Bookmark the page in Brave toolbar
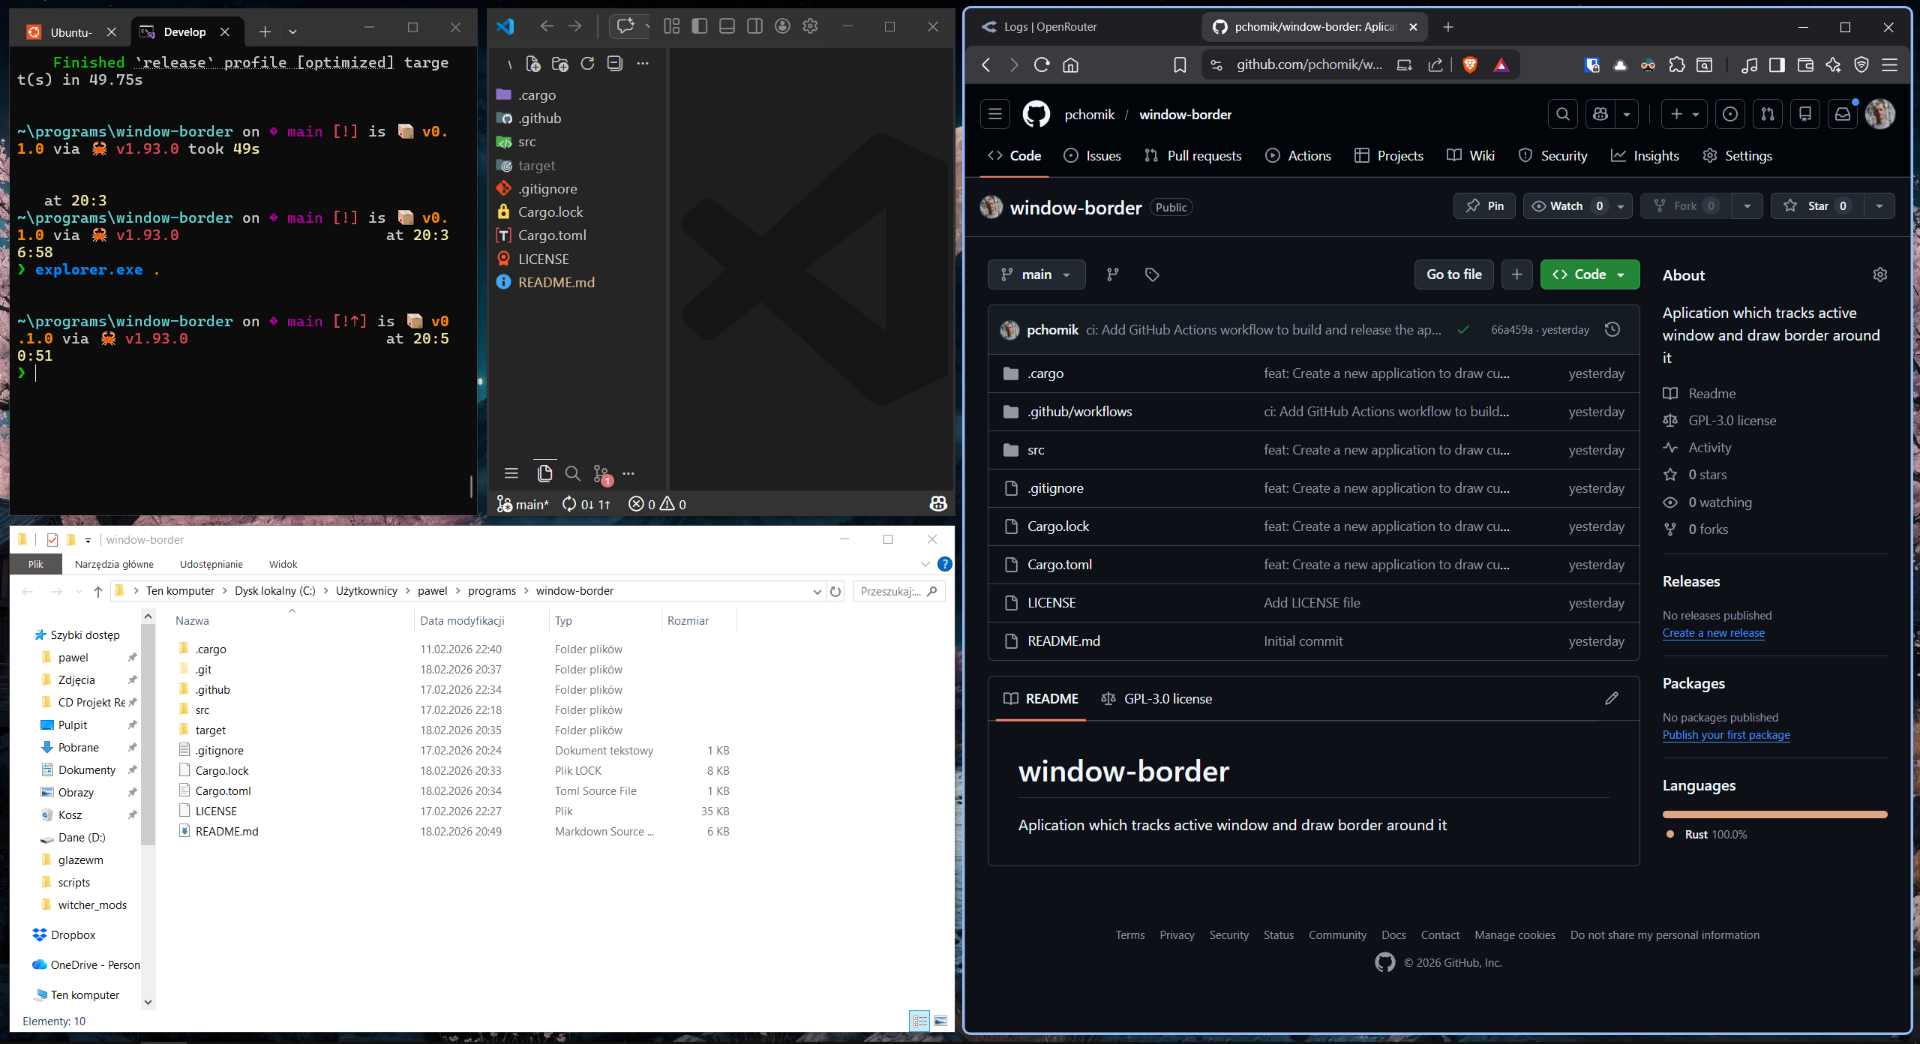This screenshot has width=1920, height=1044. pos(1180,65)
